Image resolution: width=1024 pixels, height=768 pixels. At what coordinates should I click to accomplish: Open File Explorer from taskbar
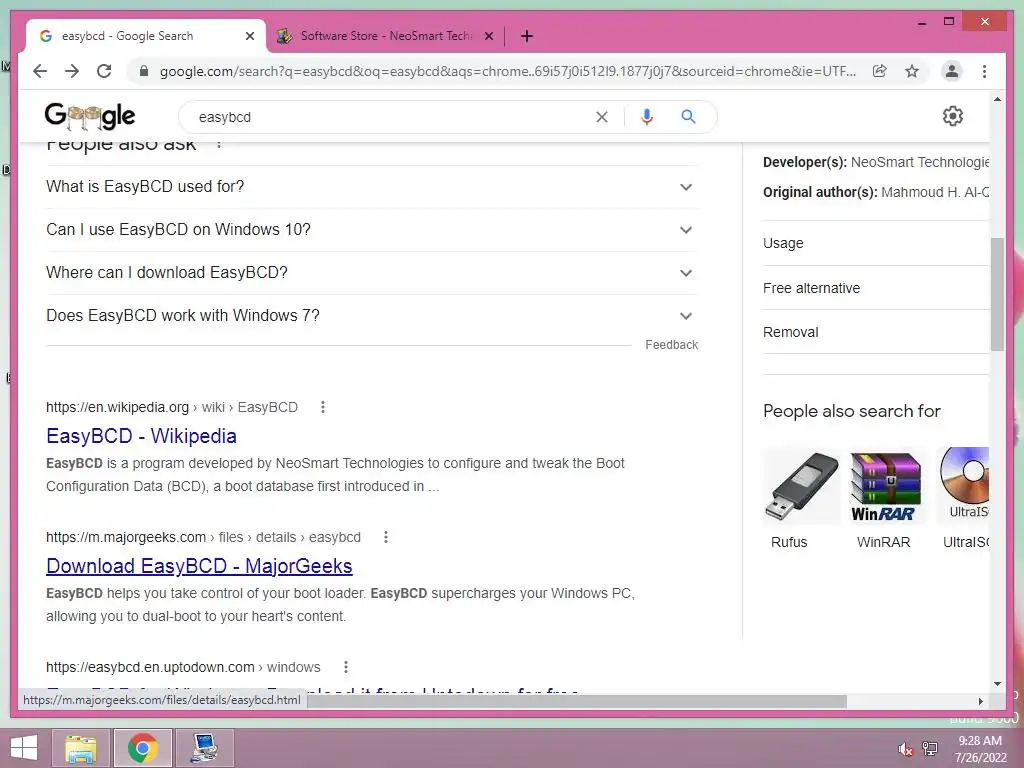pos(81,748)
